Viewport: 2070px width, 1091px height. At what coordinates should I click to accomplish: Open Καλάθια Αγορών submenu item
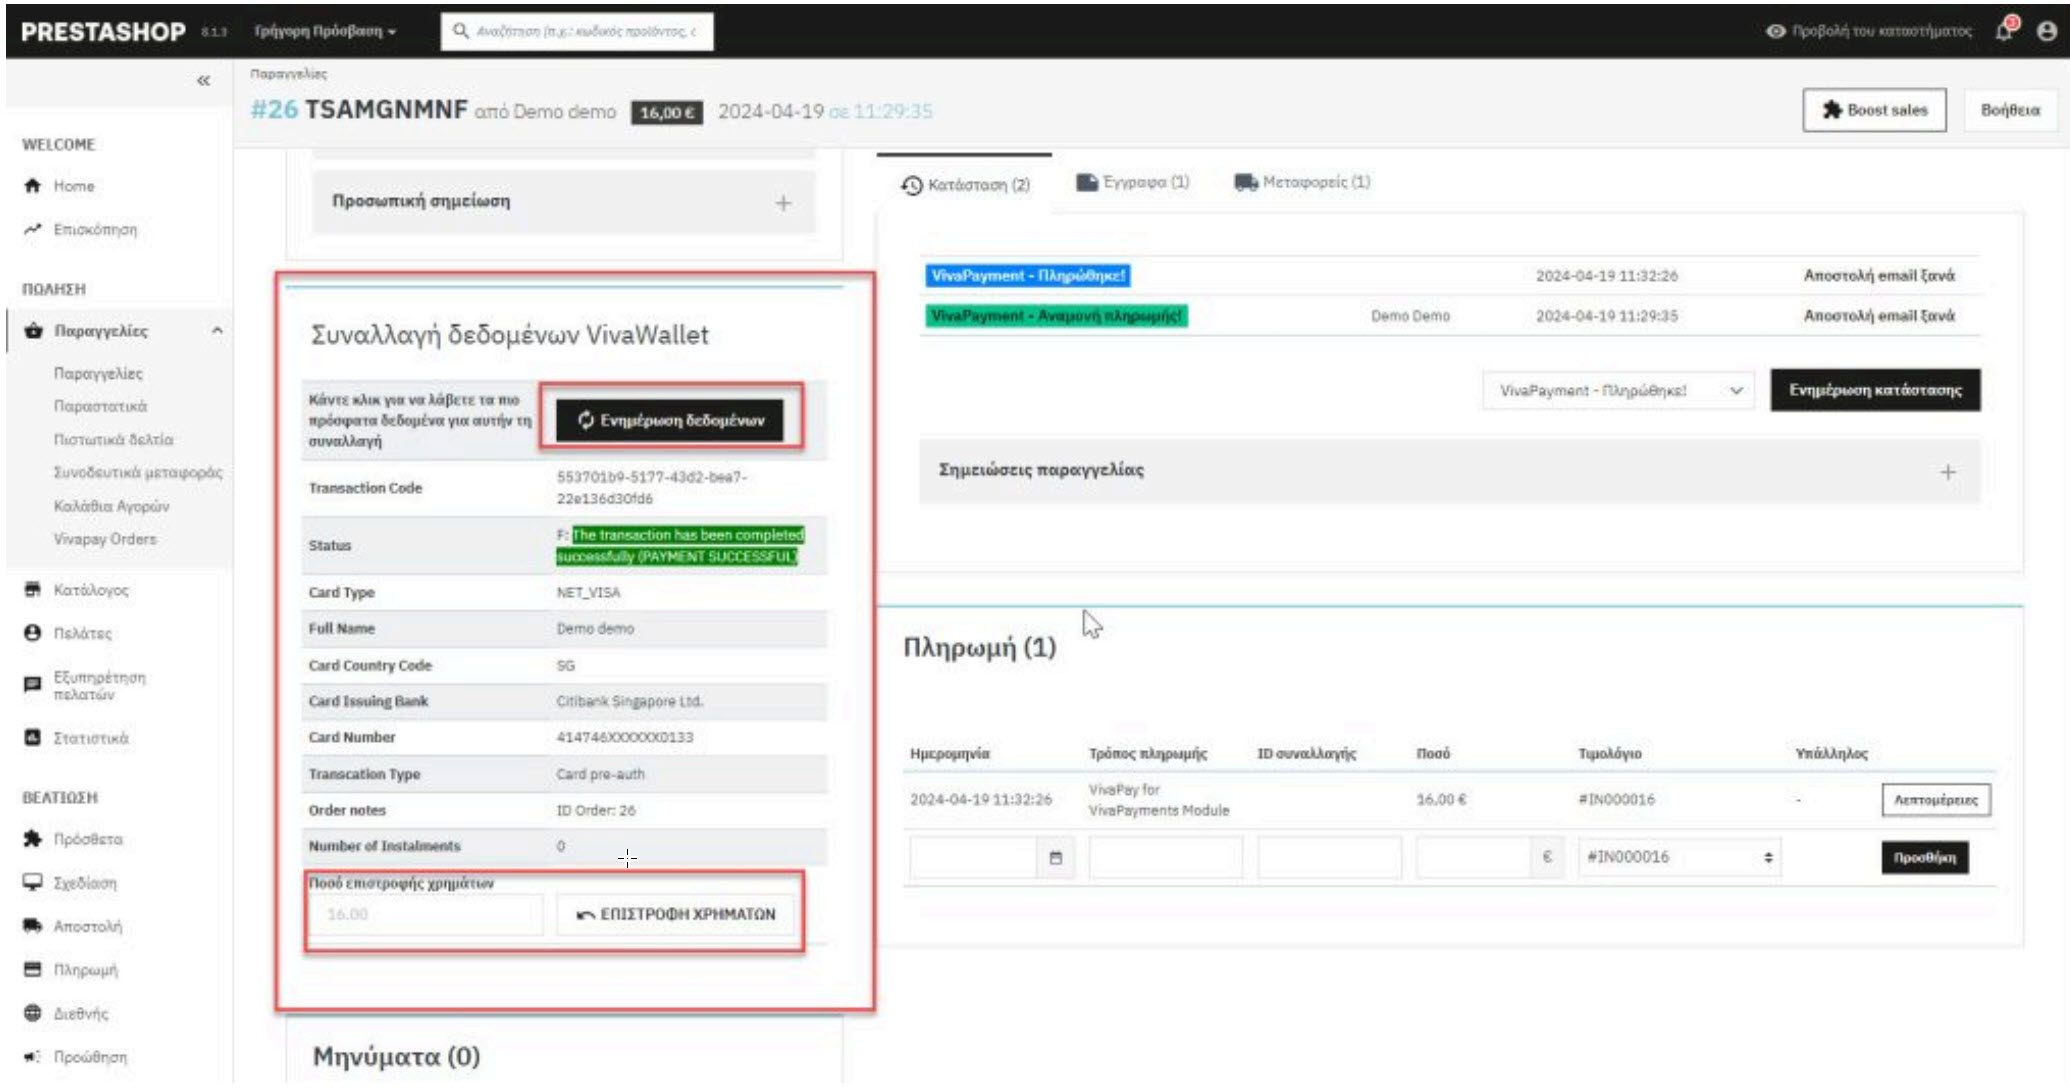[x=111, y=506]
